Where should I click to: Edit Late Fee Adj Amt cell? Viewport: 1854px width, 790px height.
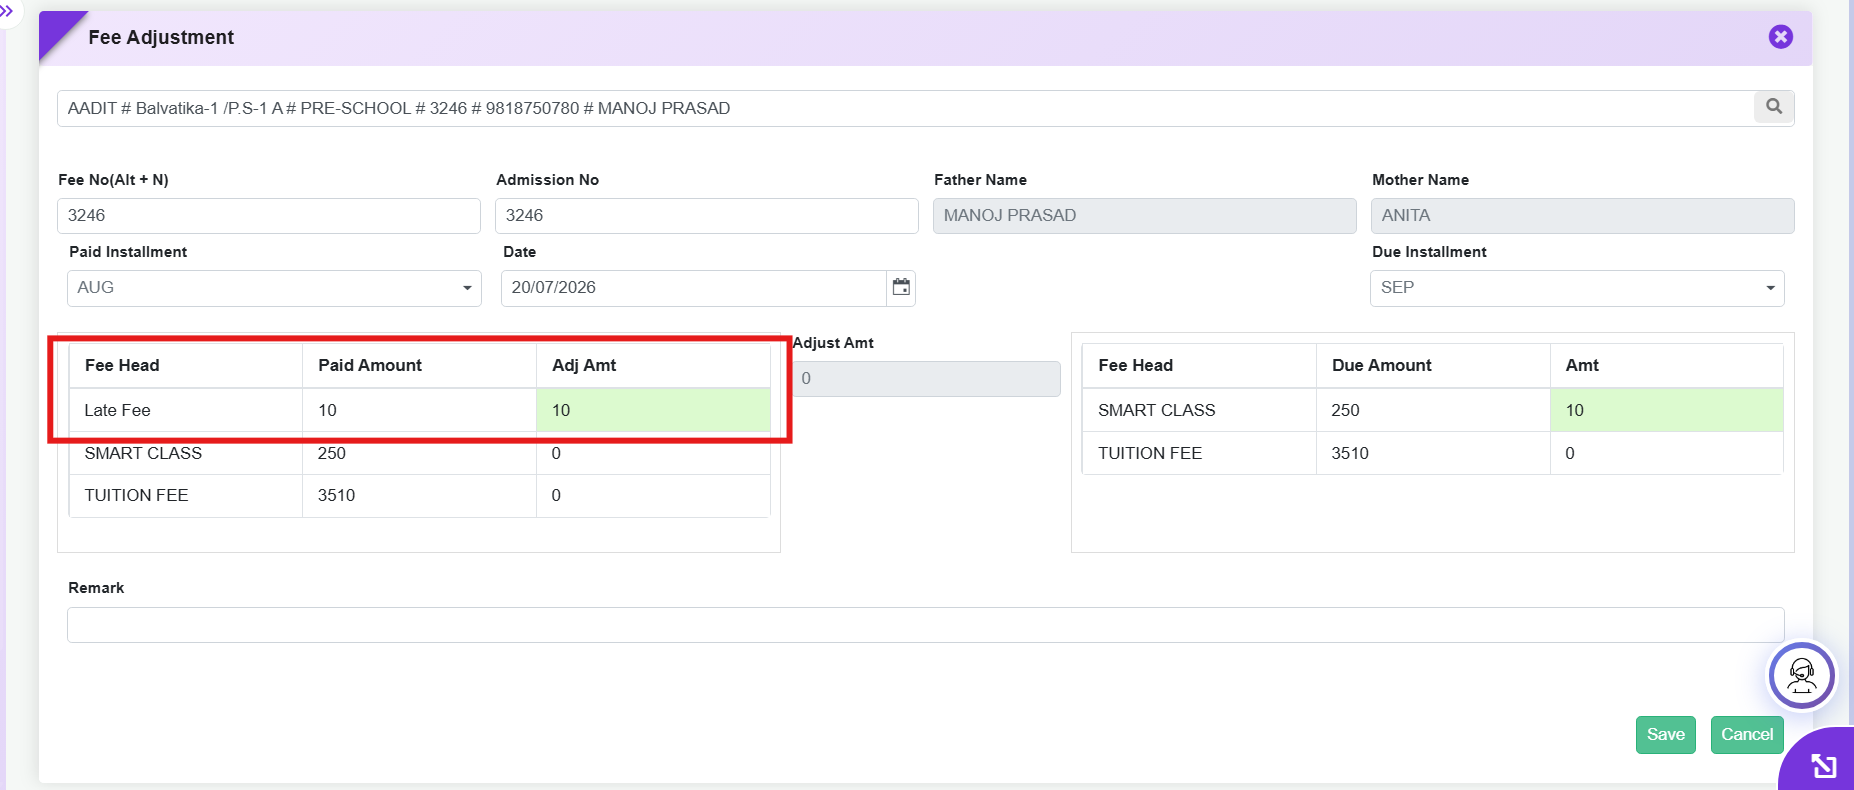[653, 410]
